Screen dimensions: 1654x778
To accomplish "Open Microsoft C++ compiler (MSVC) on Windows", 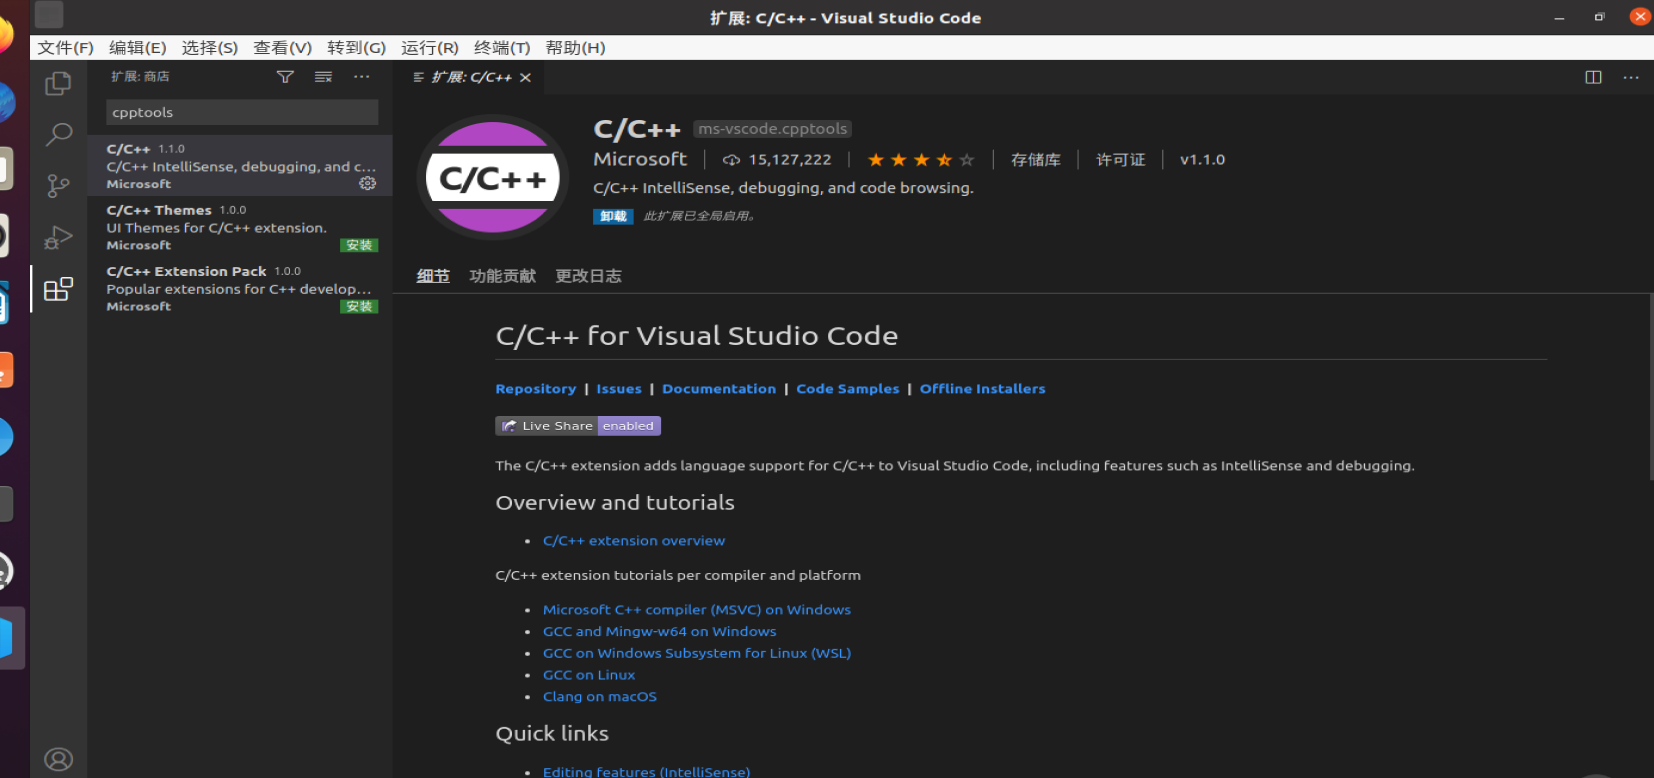I will click(x=697, y=610).
